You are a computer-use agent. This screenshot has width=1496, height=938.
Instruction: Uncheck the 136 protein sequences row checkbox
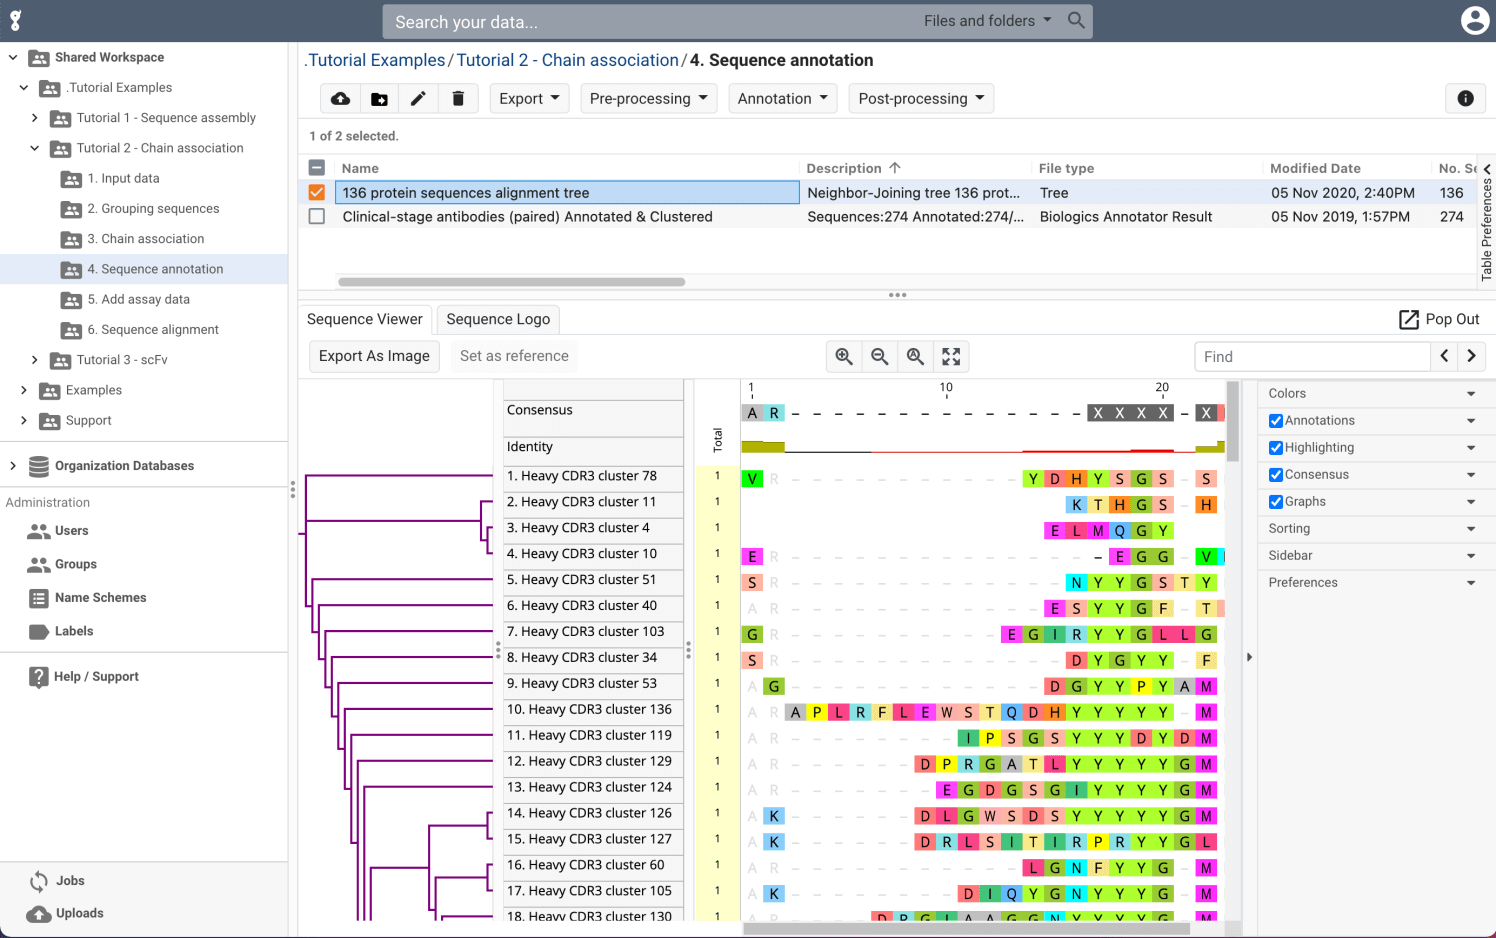coord(317,192)
